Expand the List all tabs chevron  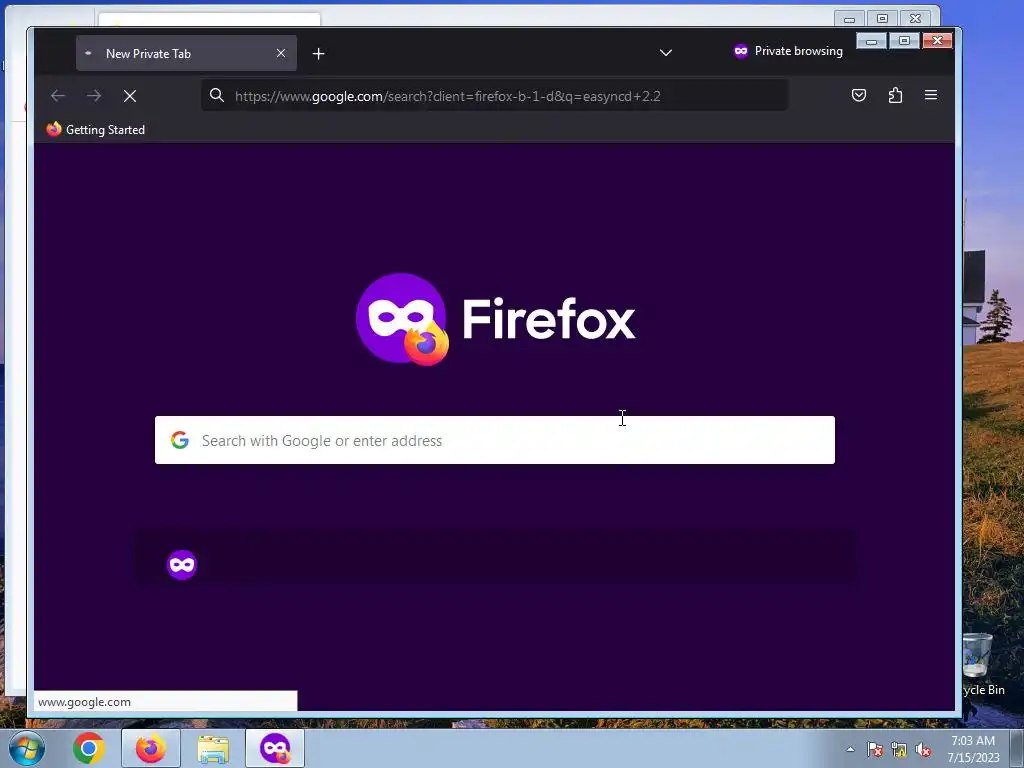pos(665,53)
